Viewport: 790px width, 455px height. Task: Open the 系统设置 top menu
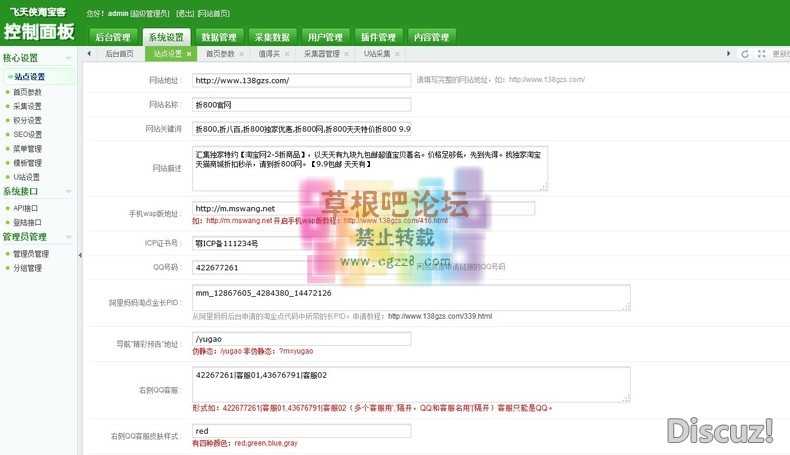coord(166,37)
